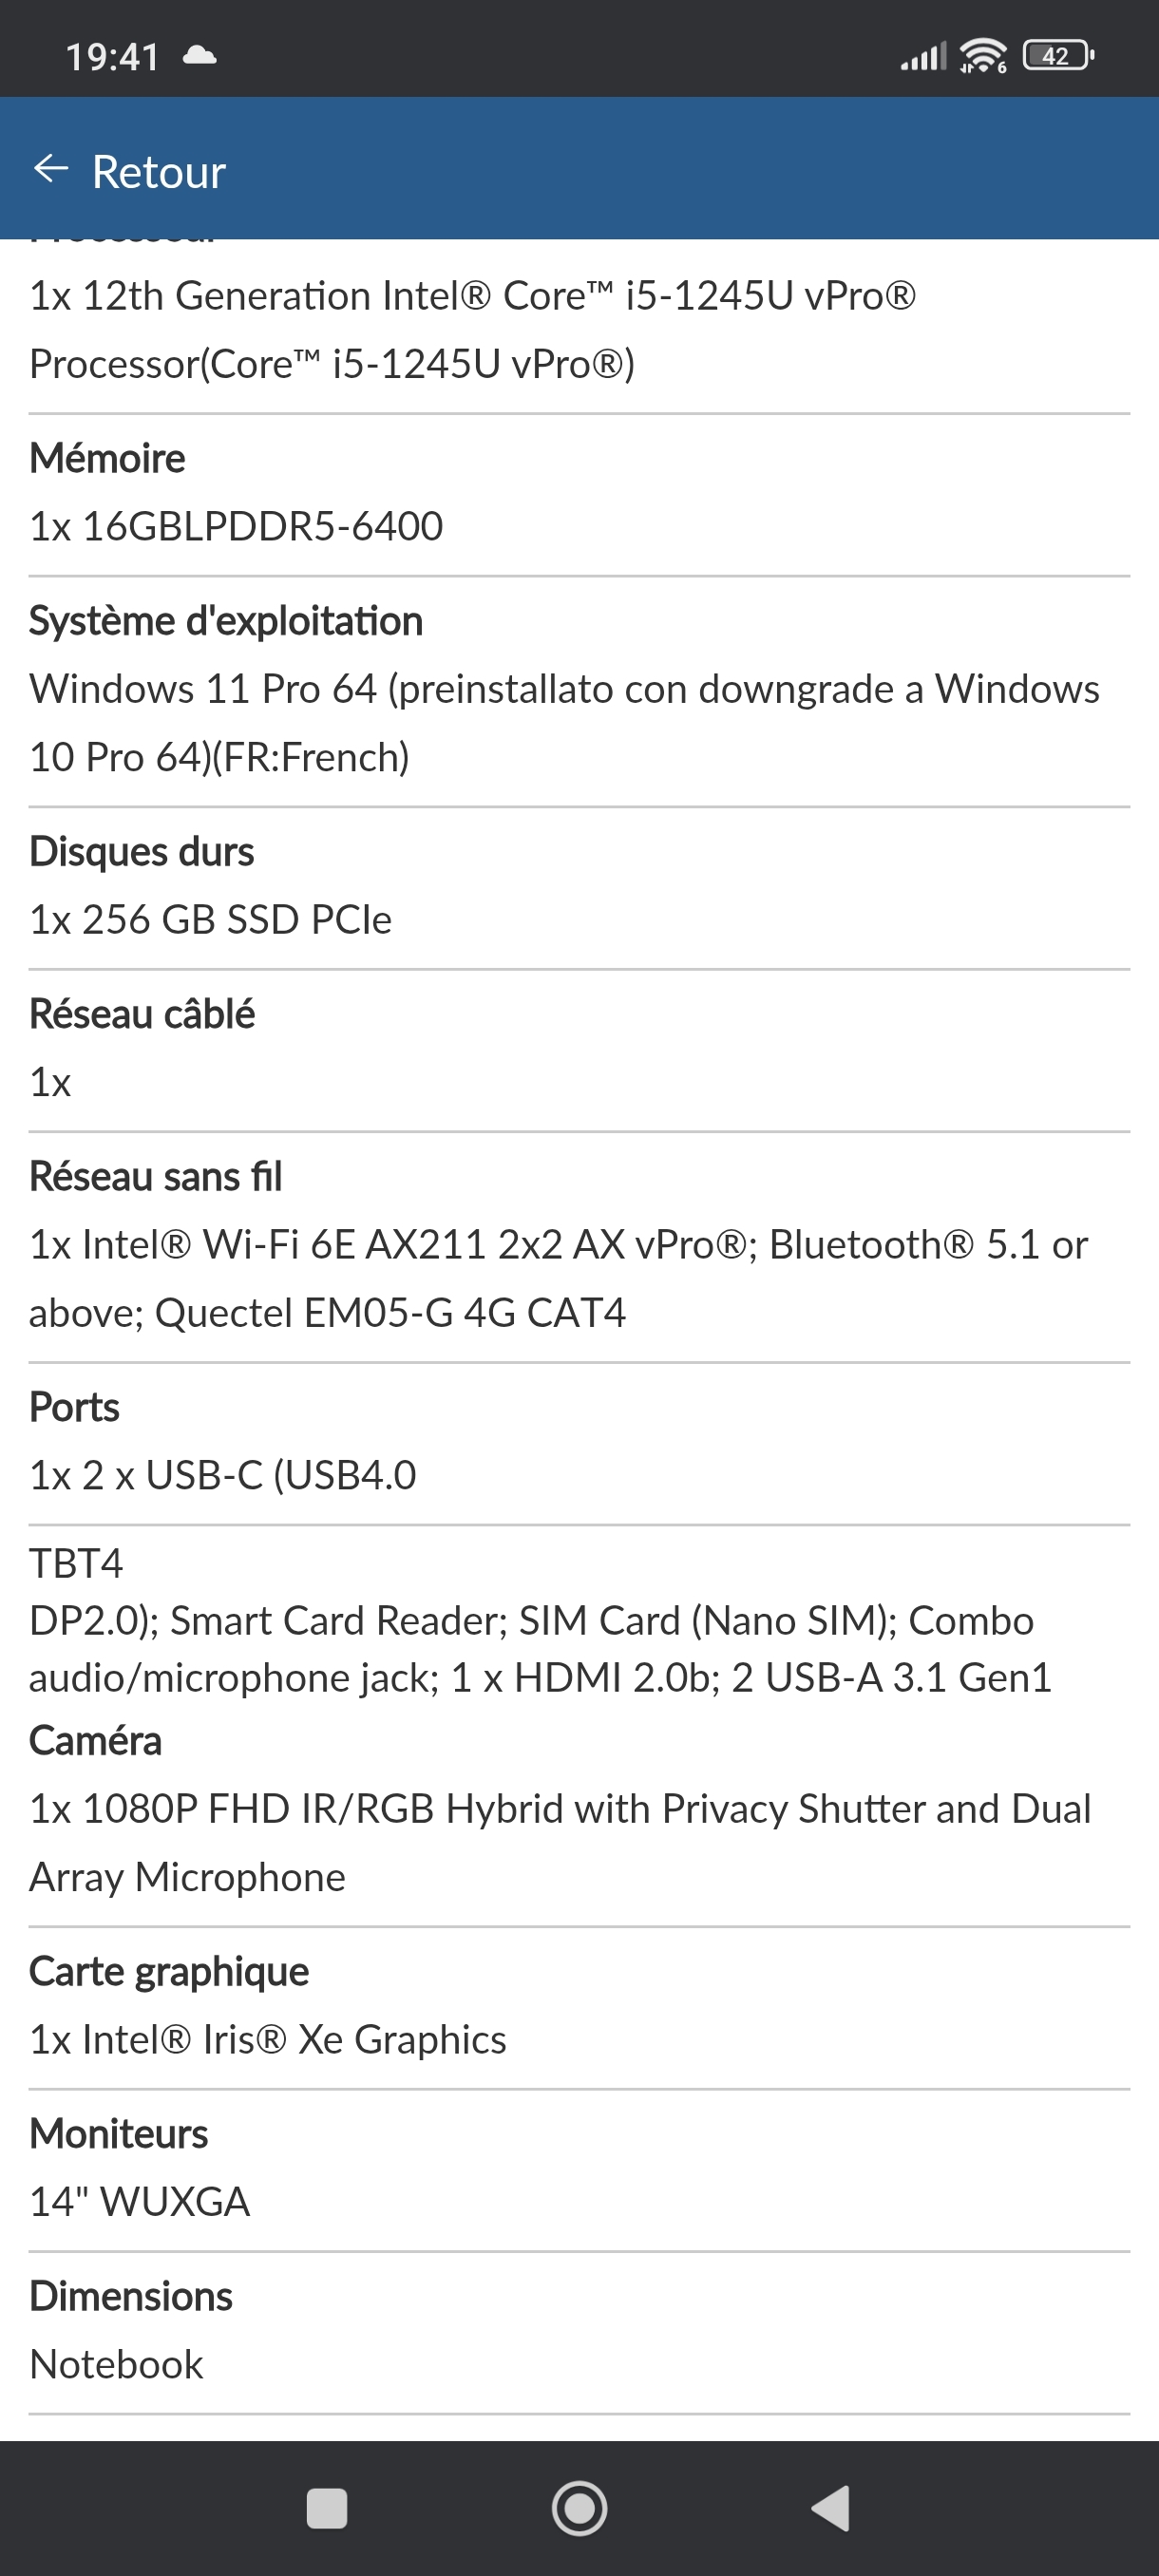Image resolution: width=1159 pixels, height=2576 pixels.
Task: Tap the cloud icon in status bar
Action: coord(200,56)
